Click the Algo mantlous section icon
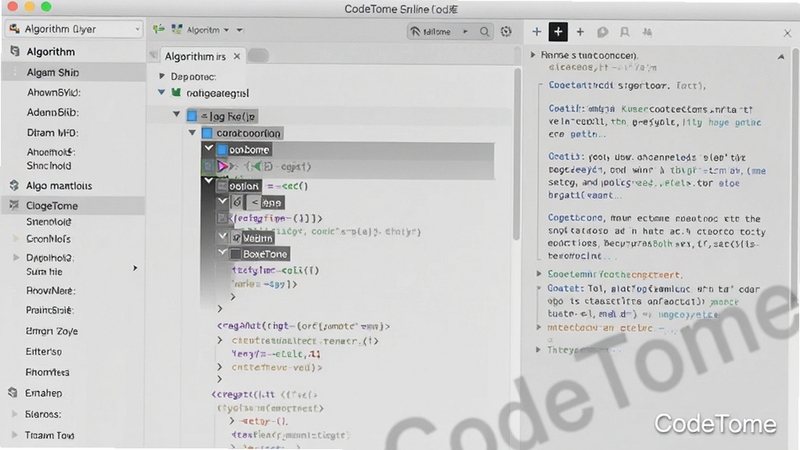Viewport: 800px width, 450px height. [14, 185]
